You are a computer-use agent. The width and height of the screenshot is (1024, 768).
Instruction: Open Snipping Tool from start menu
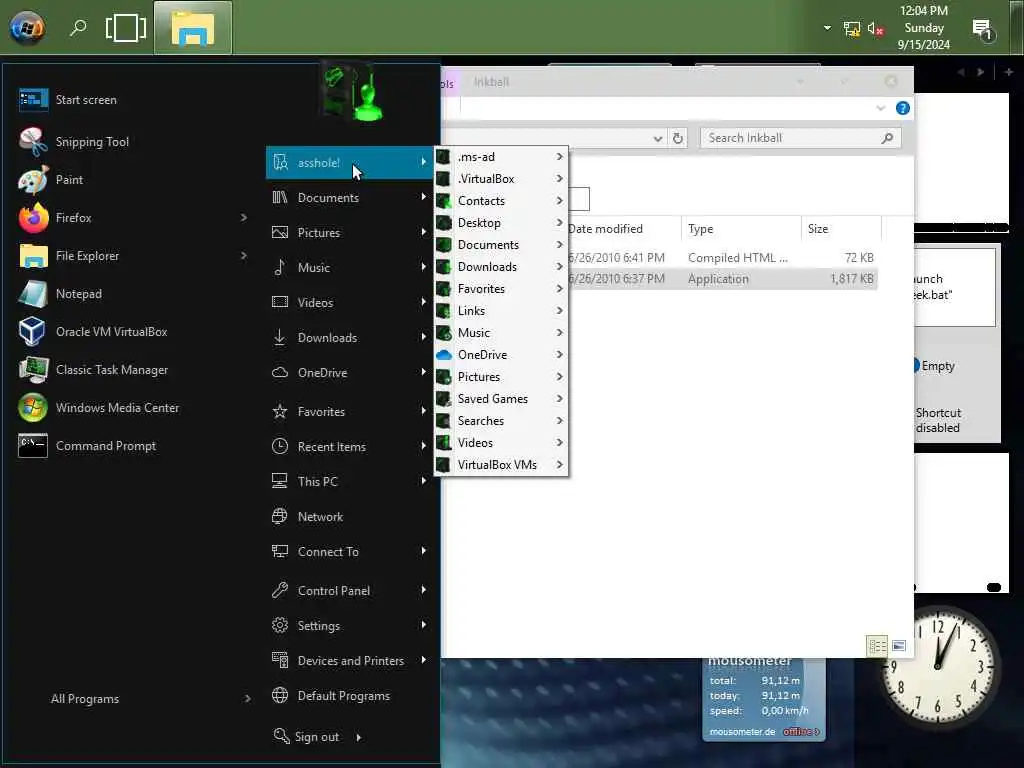tap(91, 142)
